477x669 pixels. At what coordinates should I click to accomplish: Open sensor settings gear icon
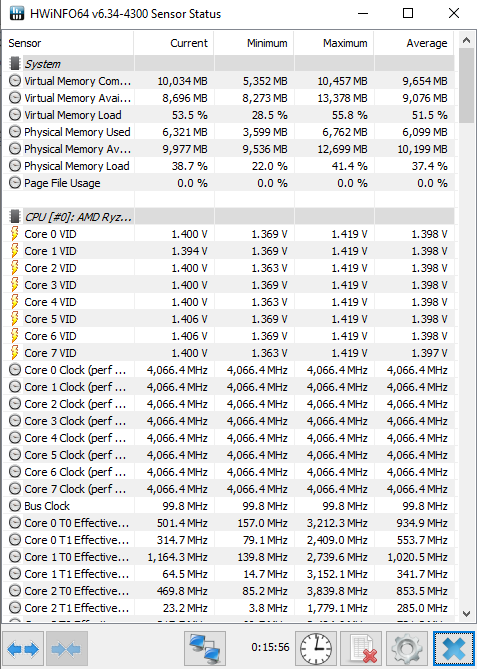click(x=407, y=649)
